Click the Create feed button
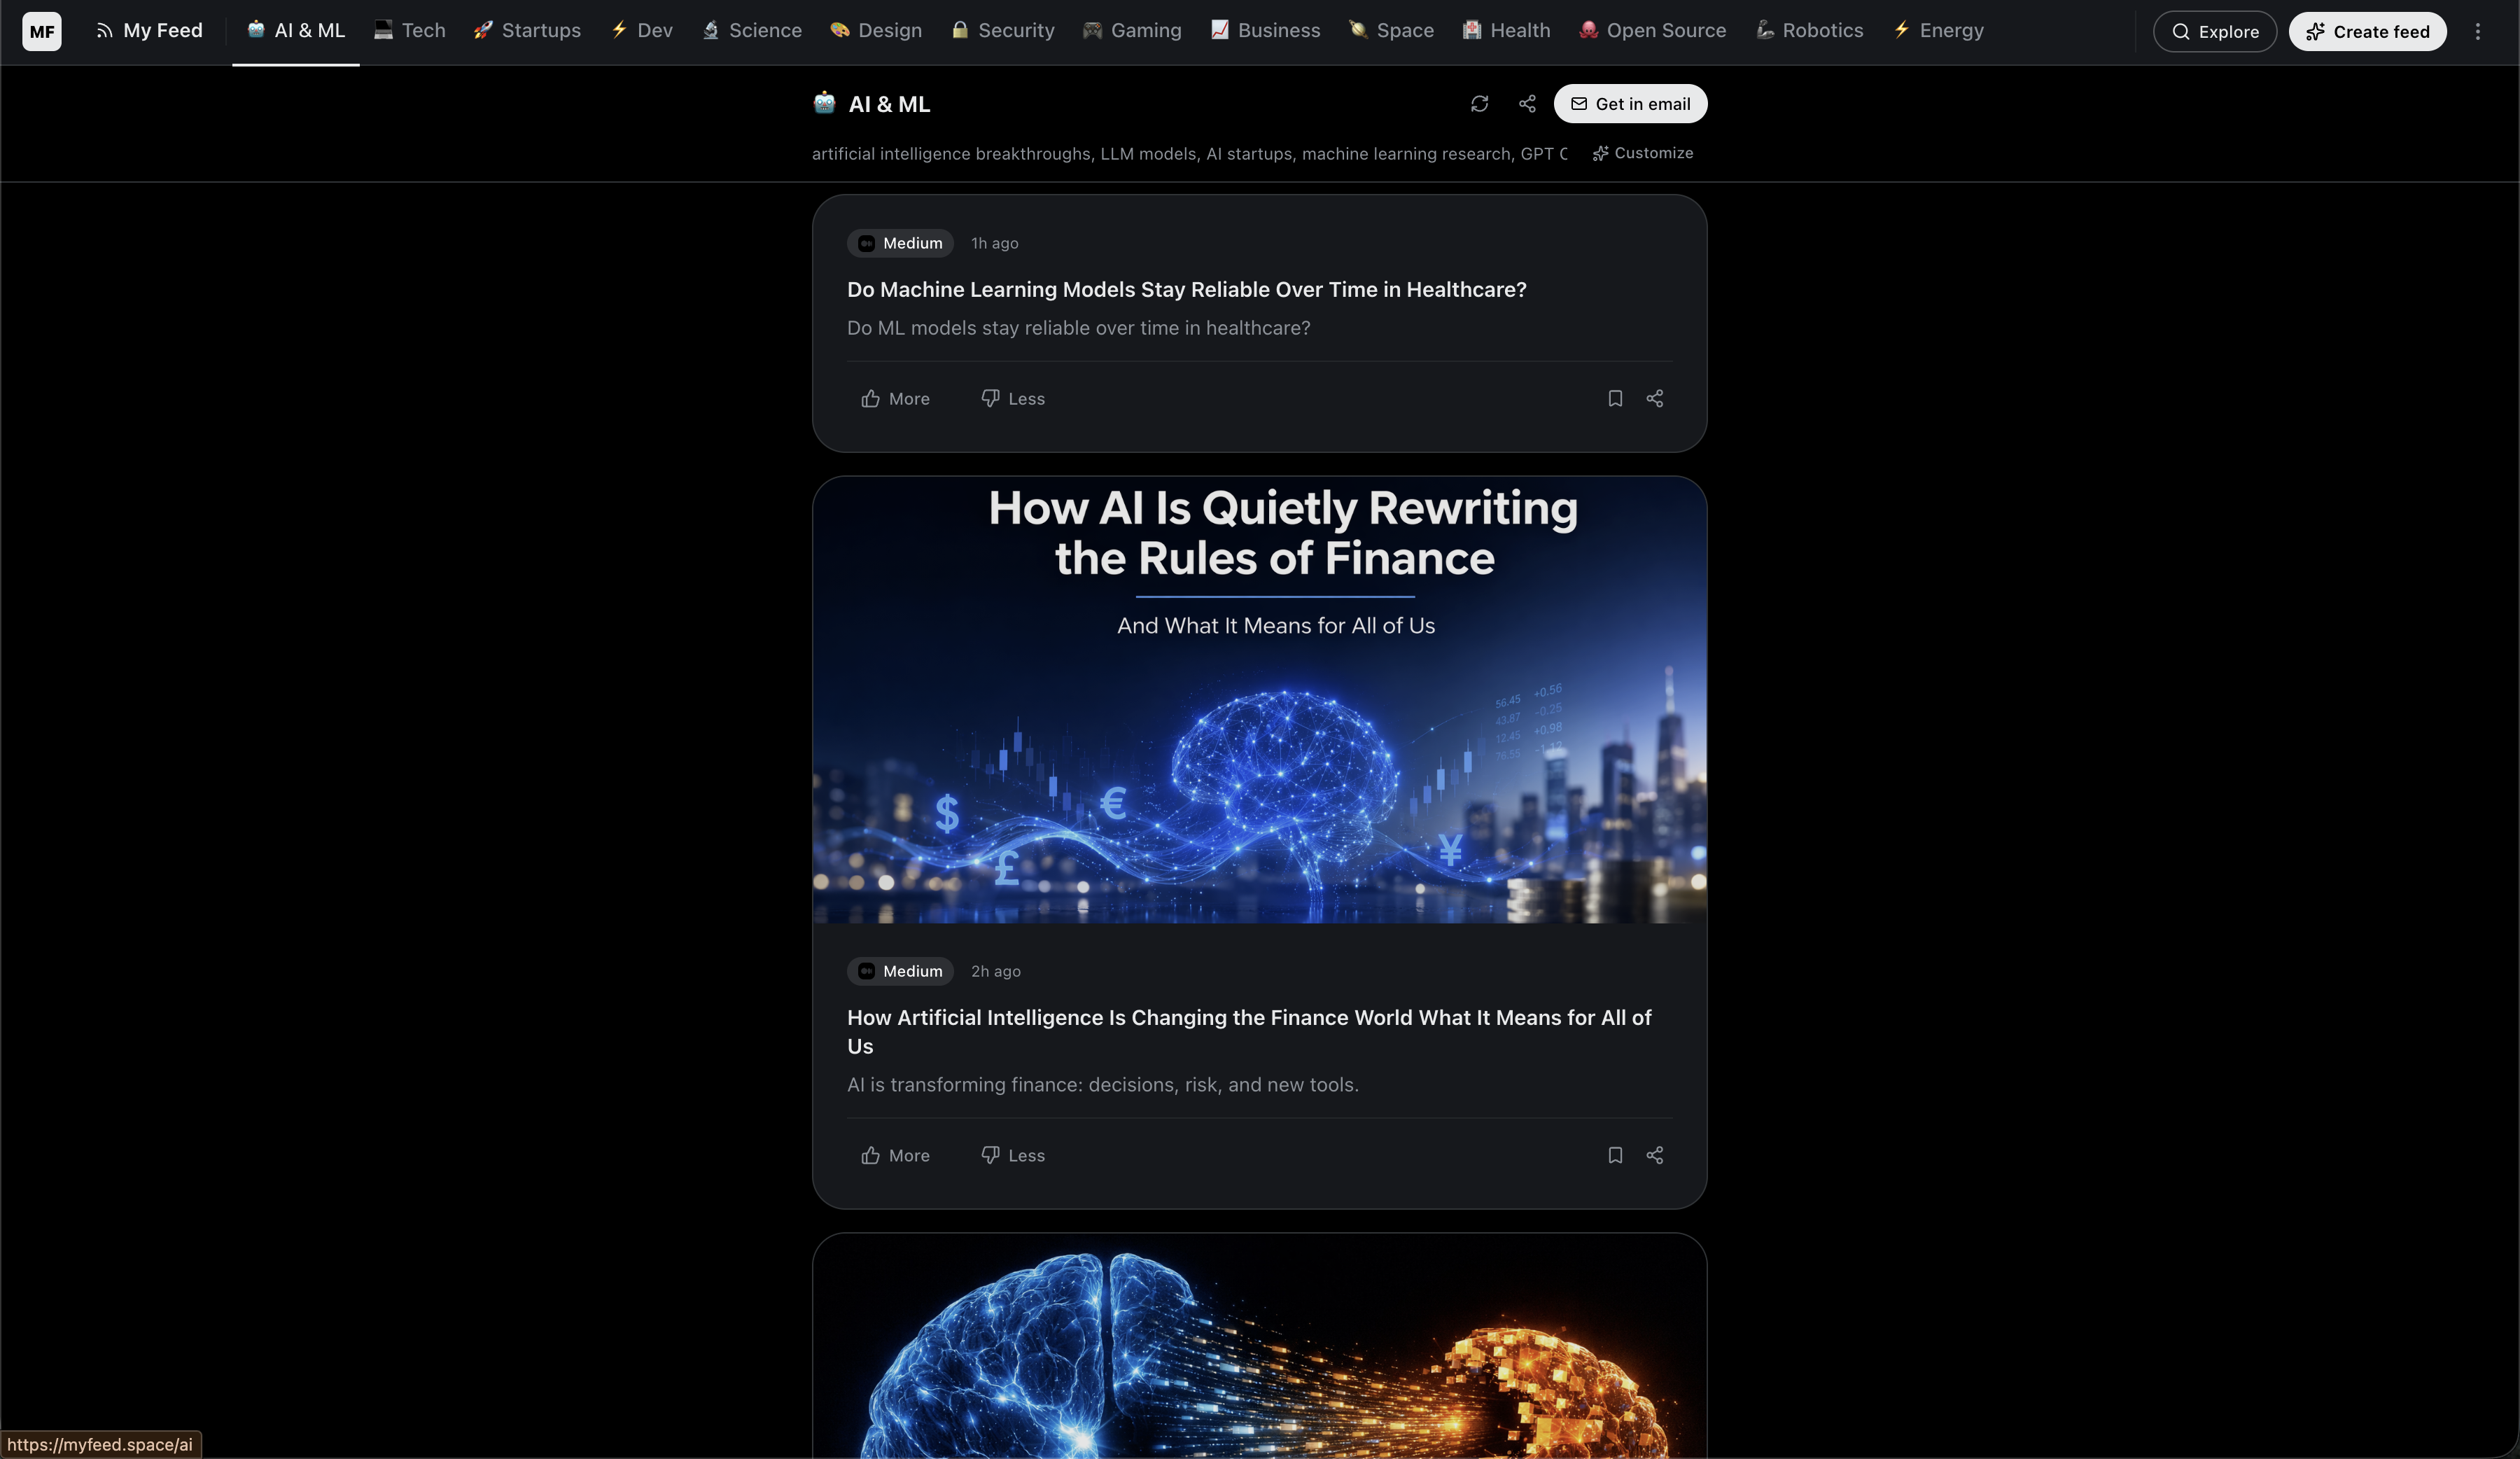The height and width of the screenshot is (1459, 2520). pyautogui.click(x=2367, y=31)
